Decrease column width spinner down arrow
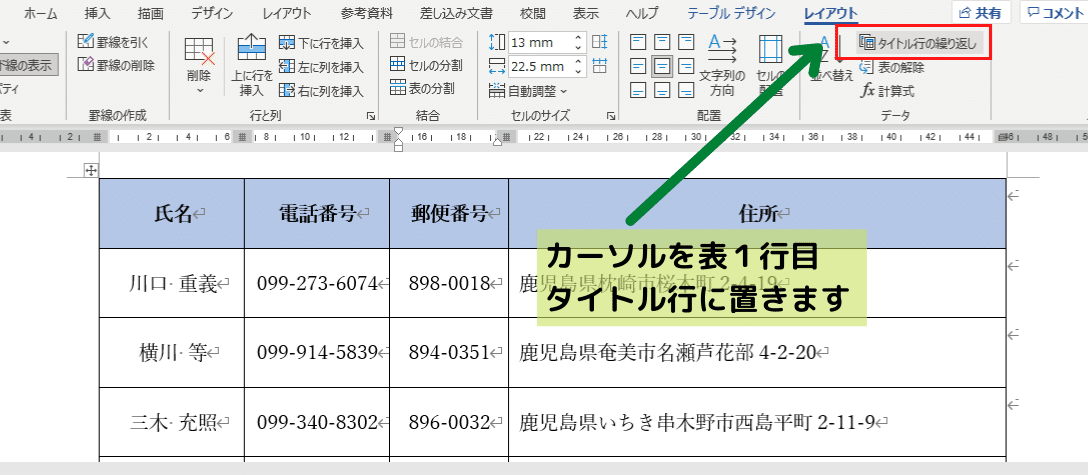 (579, 71)
